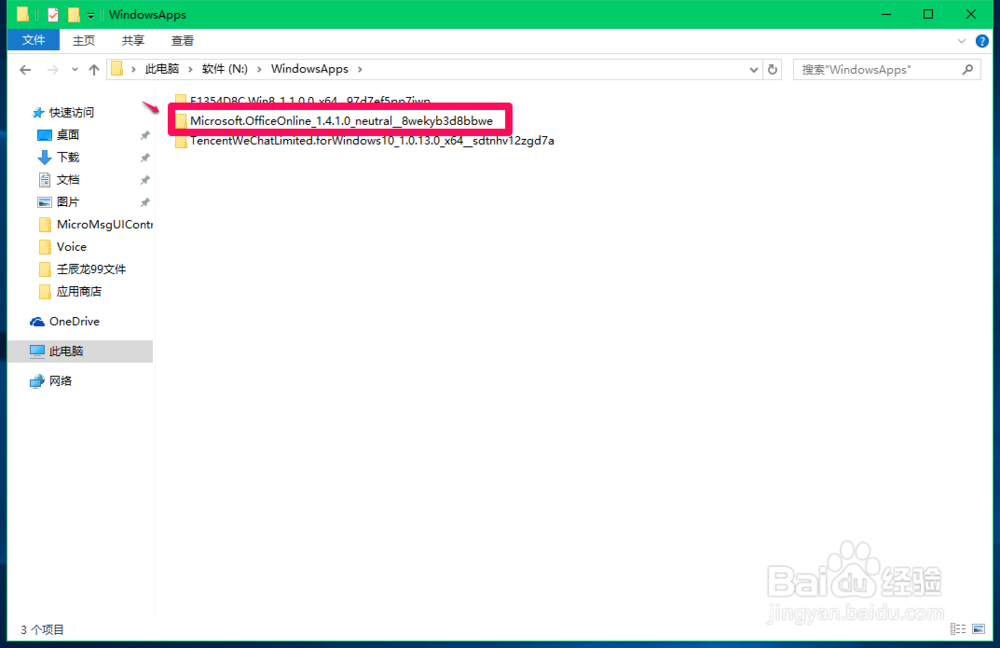Viewport: 1000px width, 648px height.
Task: Open recent locations dropdown arrow
Action: [x=75, y=70]
